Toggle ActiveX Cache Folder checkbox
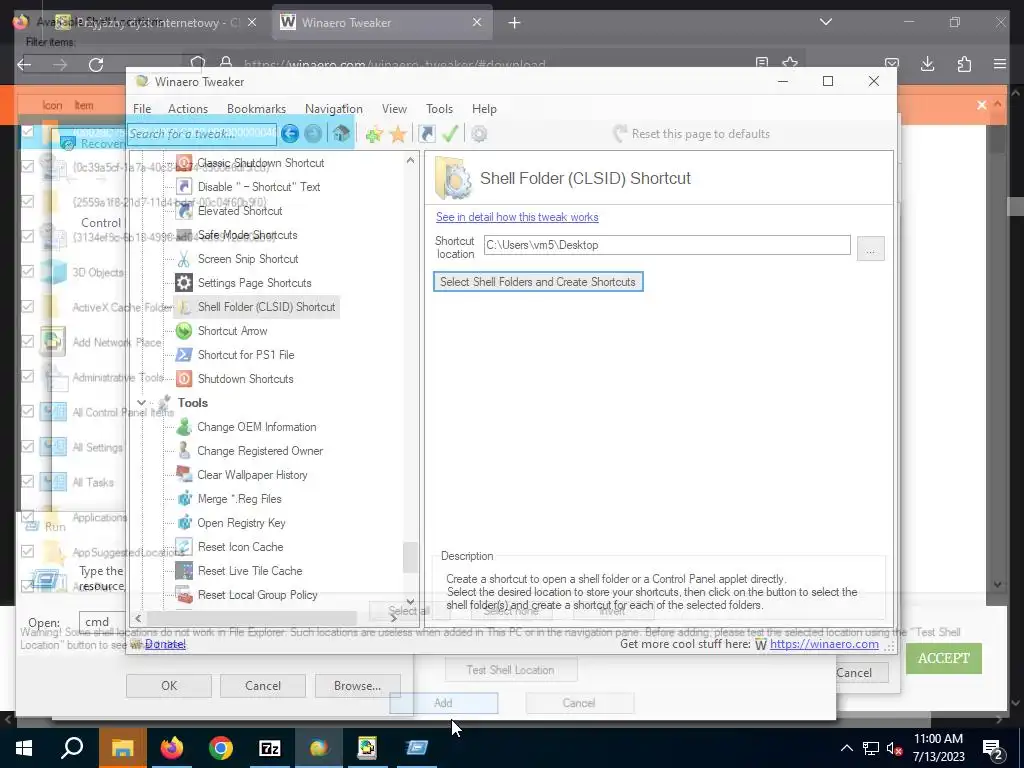This screenshot has height=768, width=1024. pyautogui.click(x=27, y=306)
